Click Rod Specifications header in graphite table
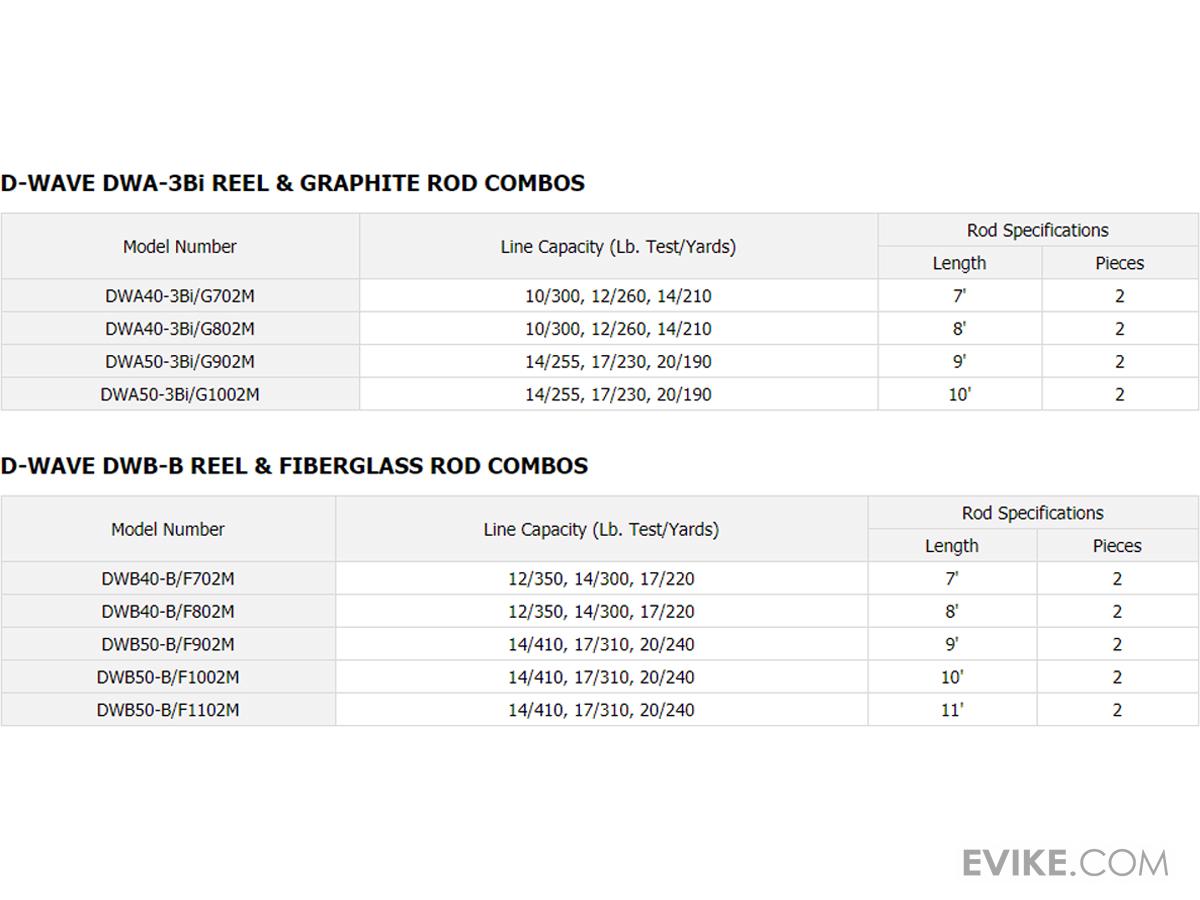 tap(1037, 231)
